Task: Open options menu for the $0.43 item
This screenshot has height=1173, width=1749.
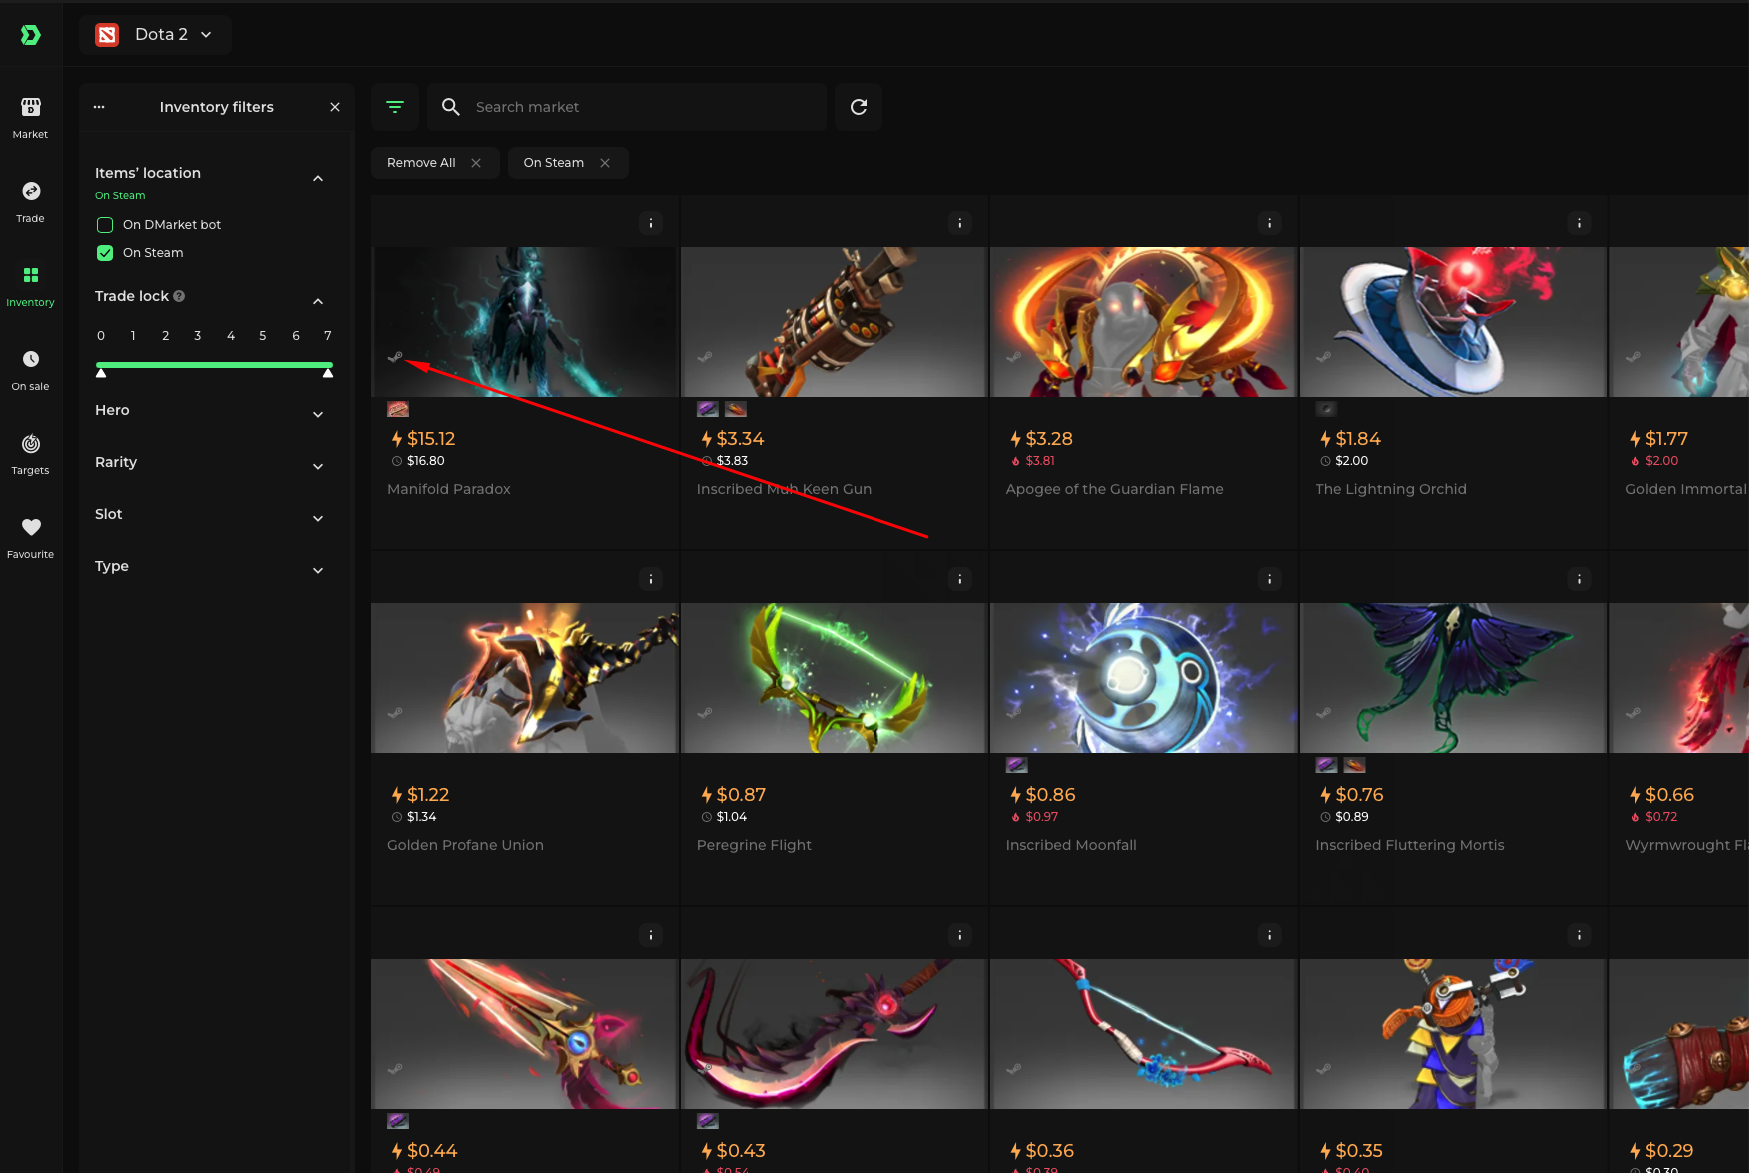Action: (x=960, y=935)
